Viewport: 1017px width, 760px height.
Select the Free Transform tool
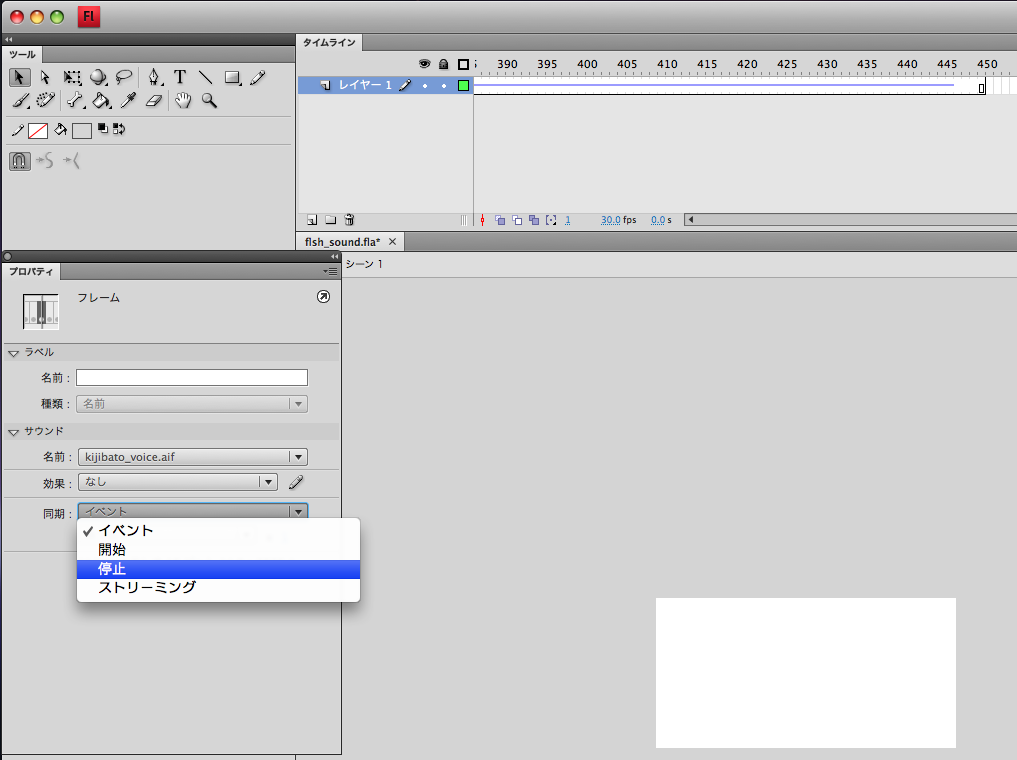tap(72, 78)
